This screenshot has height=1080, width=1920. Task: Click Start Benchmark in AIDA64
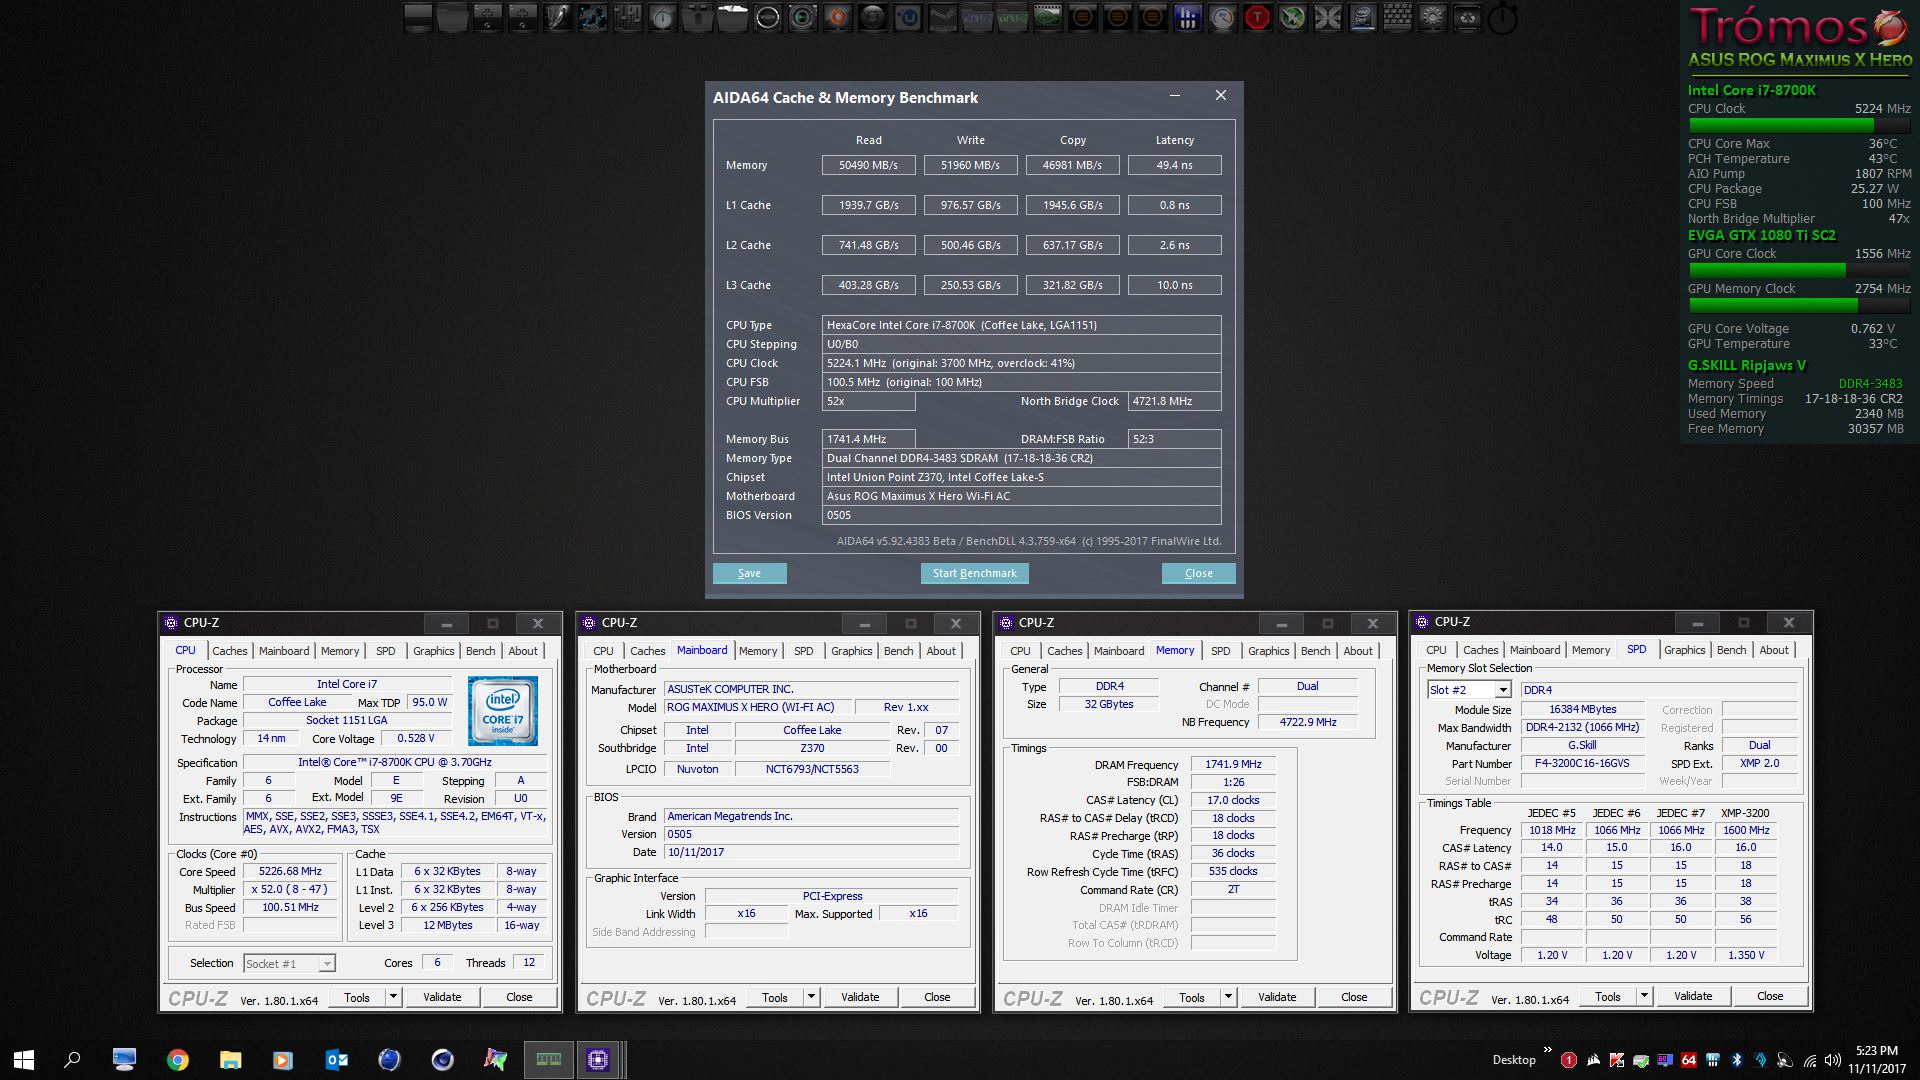[974, 573]
